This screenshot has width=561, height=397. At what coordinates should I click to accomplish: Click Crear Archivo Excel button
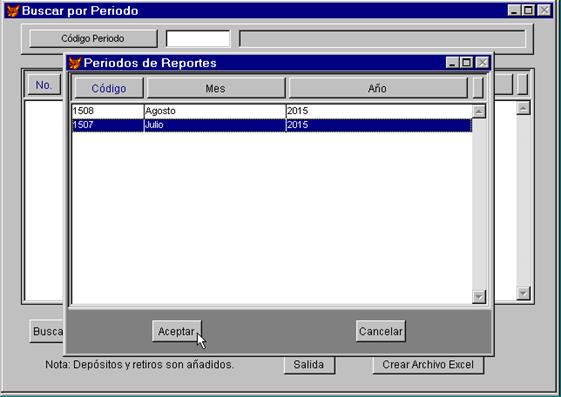428,365
